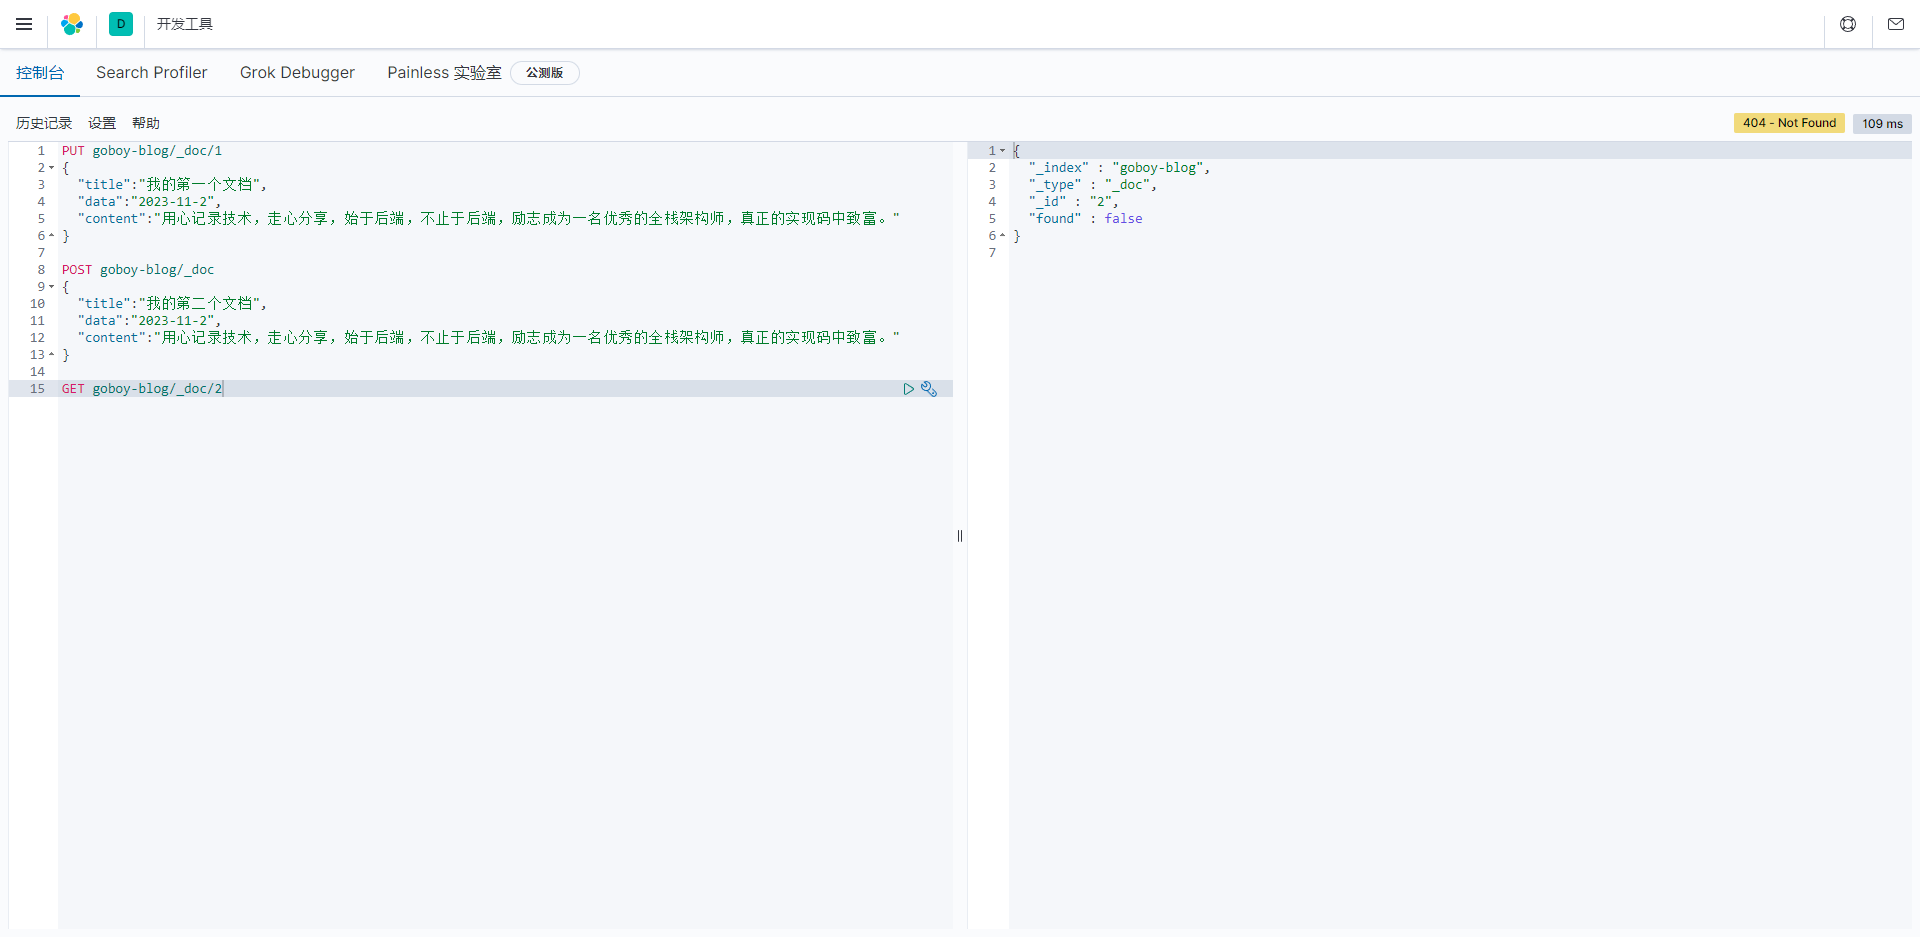Viewport: 1920px width, 937px height.
Task: Switch to Grok Debugger tab
Action: pos(297,73)
